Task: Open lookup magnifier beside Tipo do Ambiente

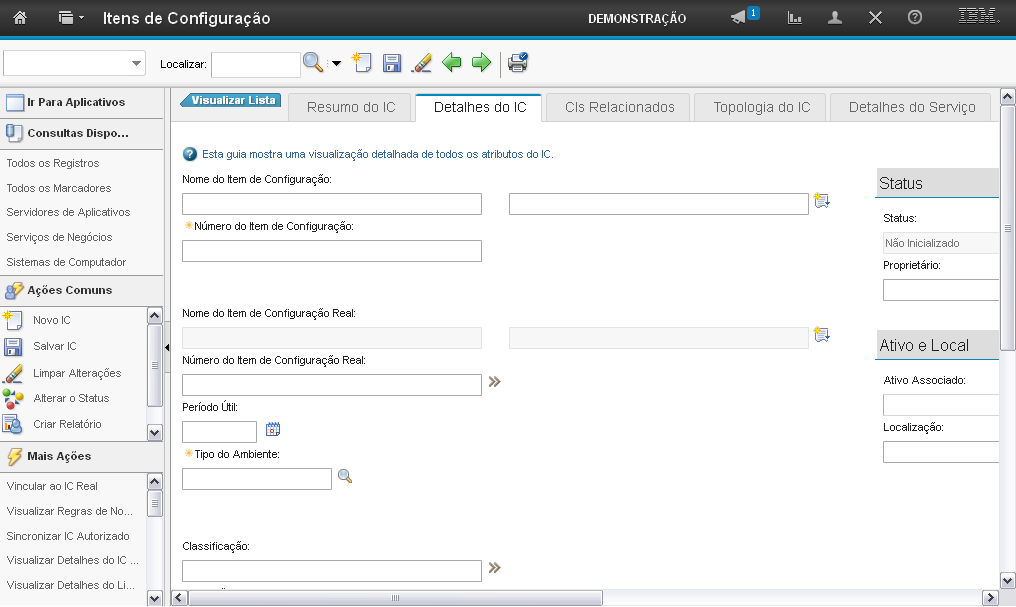Action: pos(346,477)
